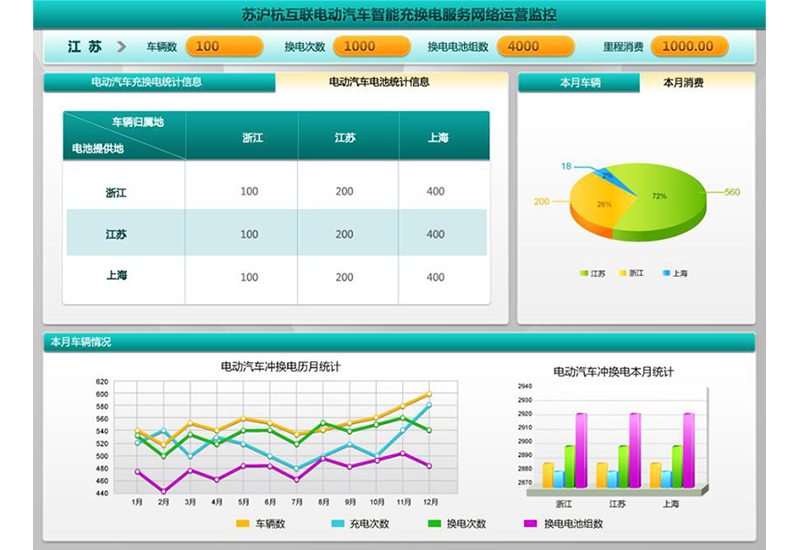800x550 pixels.
Task: Click the 车辆数 value pill showing 100
Action: (223, 46)
